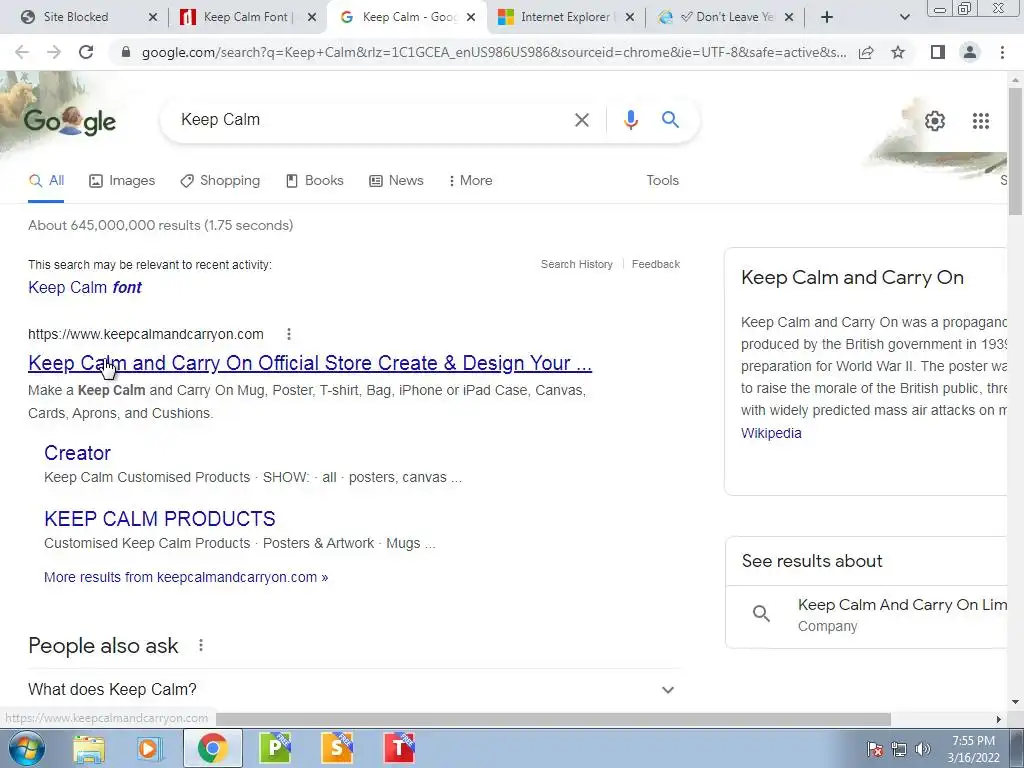Close the Internet Explorer tab
The height and width of the screenshot is (768, 1024).
(630, 17)
